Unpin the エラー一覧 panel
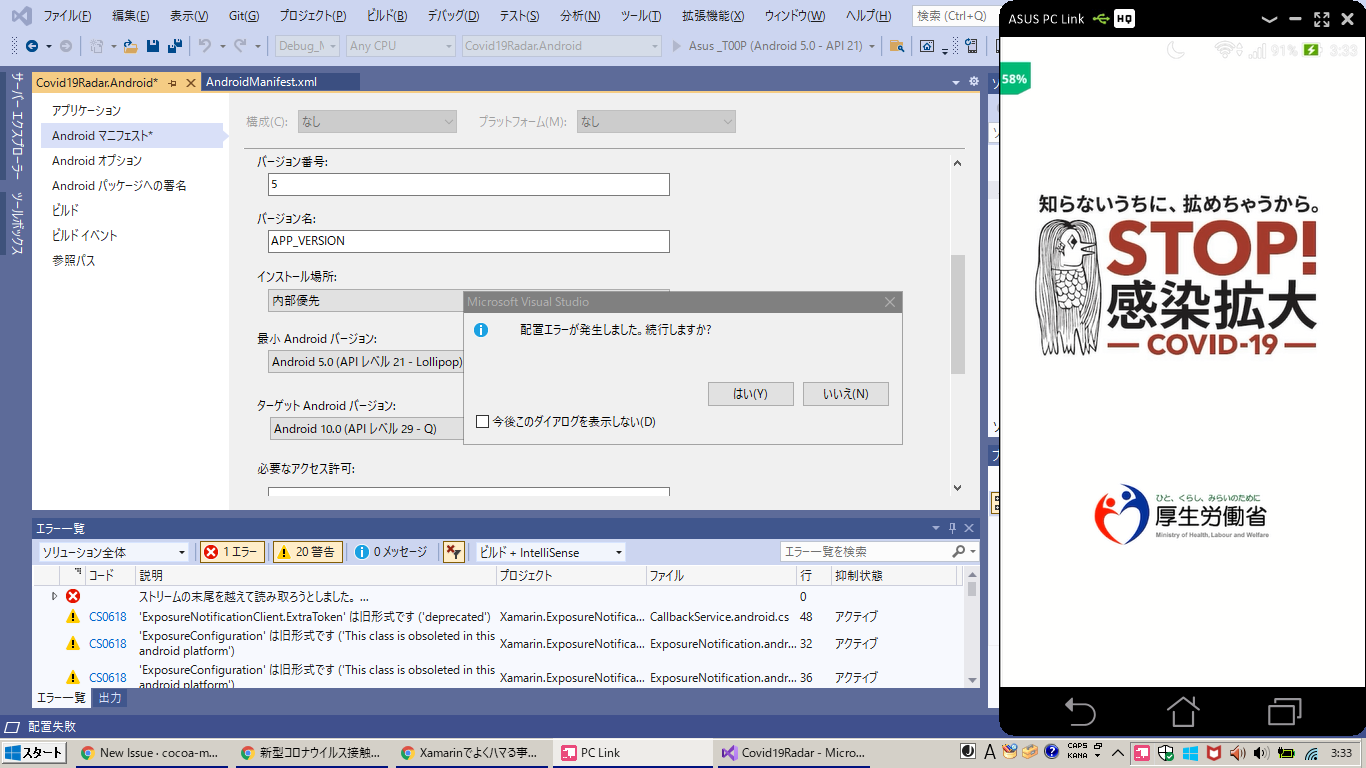 click(954, 528)
